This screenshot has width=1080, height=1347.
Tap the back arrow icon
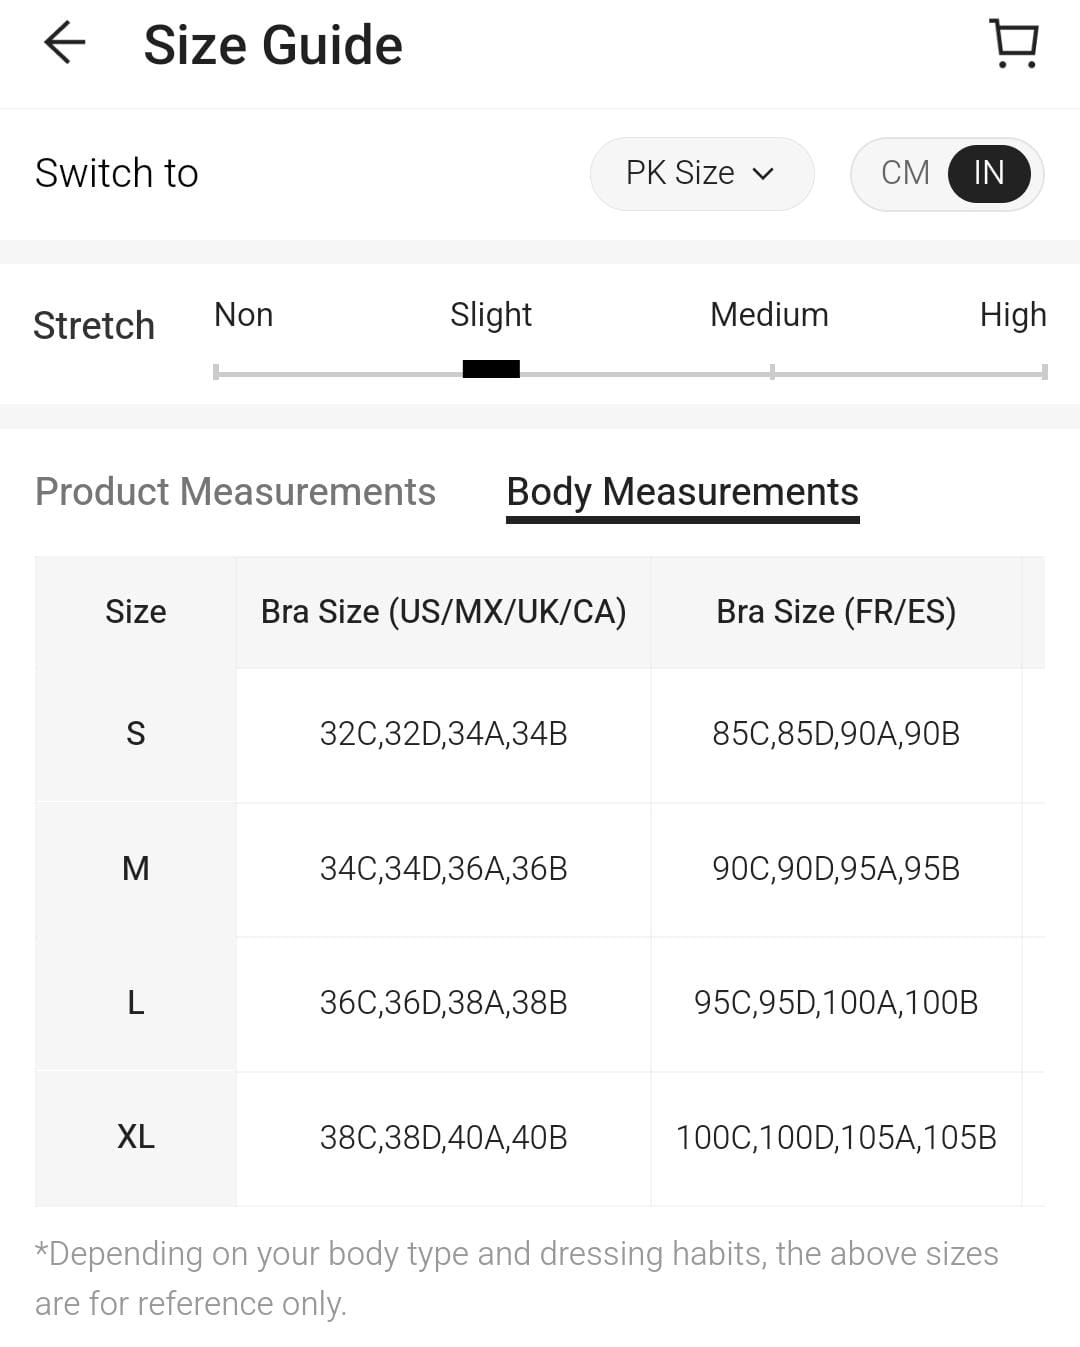pyautogui.click(x=65, y=44)
